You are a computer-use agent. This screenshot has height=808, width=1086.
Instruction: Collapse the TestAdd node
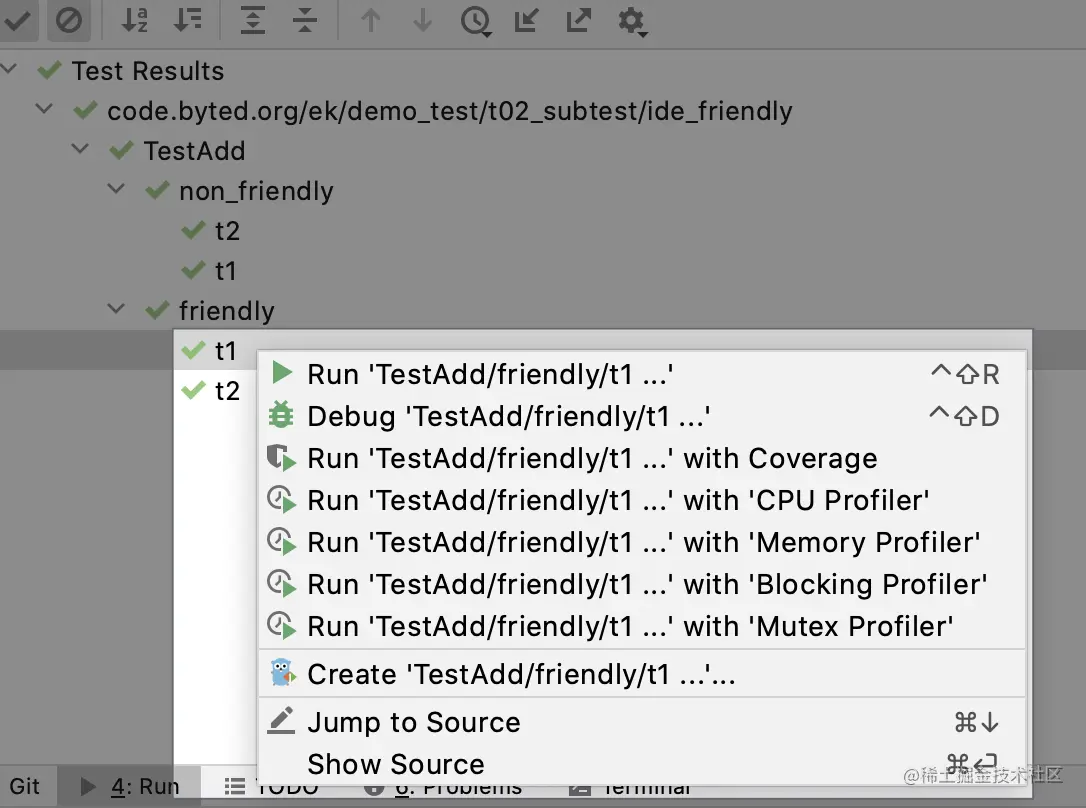coord(80,148)
